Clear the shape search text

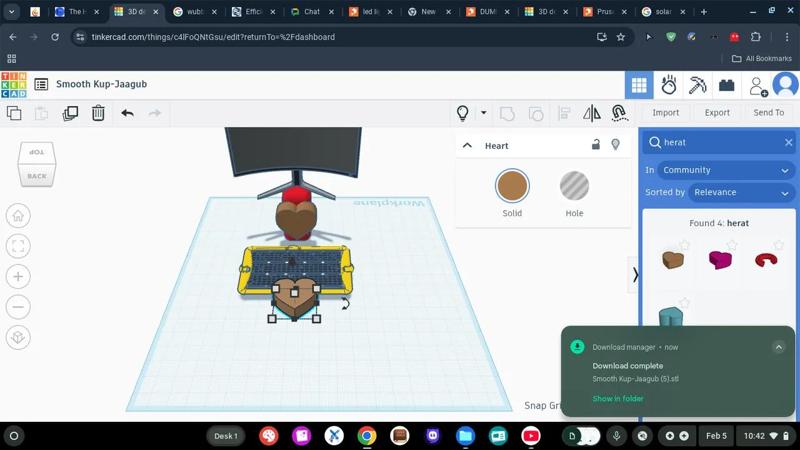click(788, 143)
